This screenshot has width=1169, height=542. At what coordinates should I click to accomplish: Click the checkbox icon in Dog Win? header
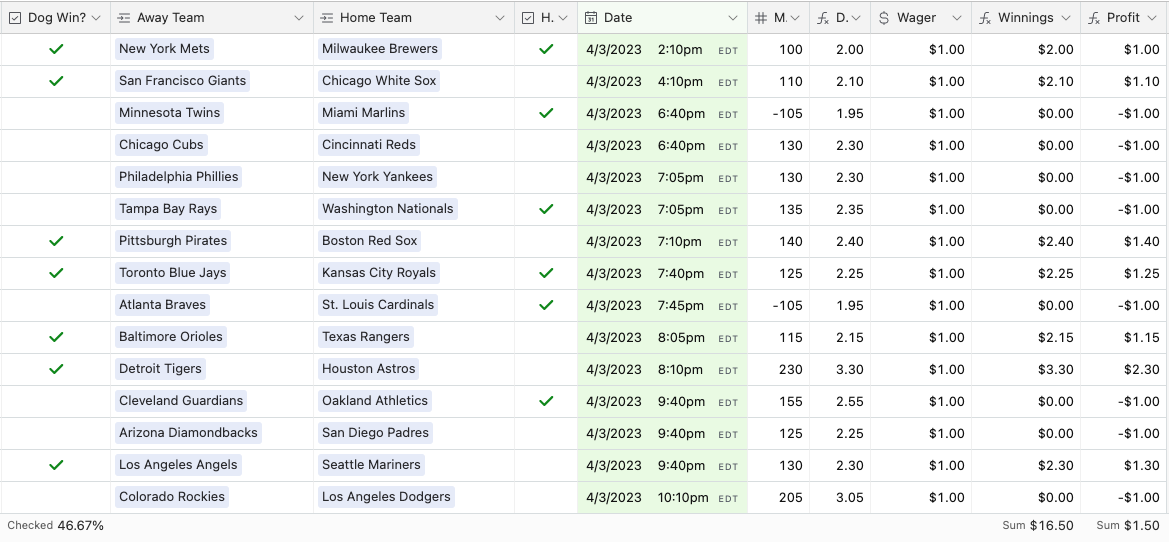pos(15,18)
